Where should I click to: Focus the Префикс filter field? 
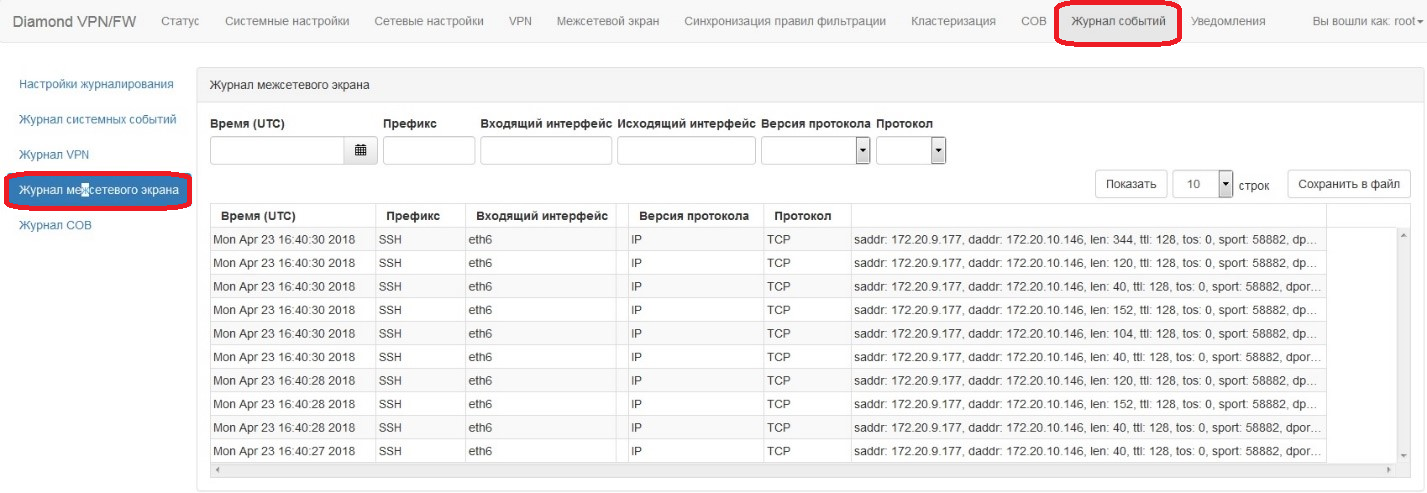coord(428,151)
